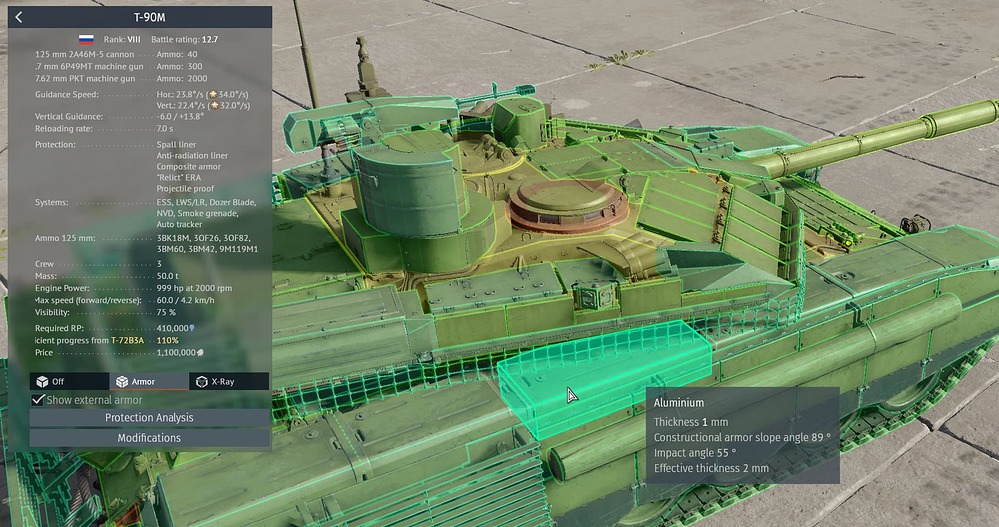Click Constructional armor slope angle 89° line
Viewport: 999px width, 527px height.
[x=742, y=437]
